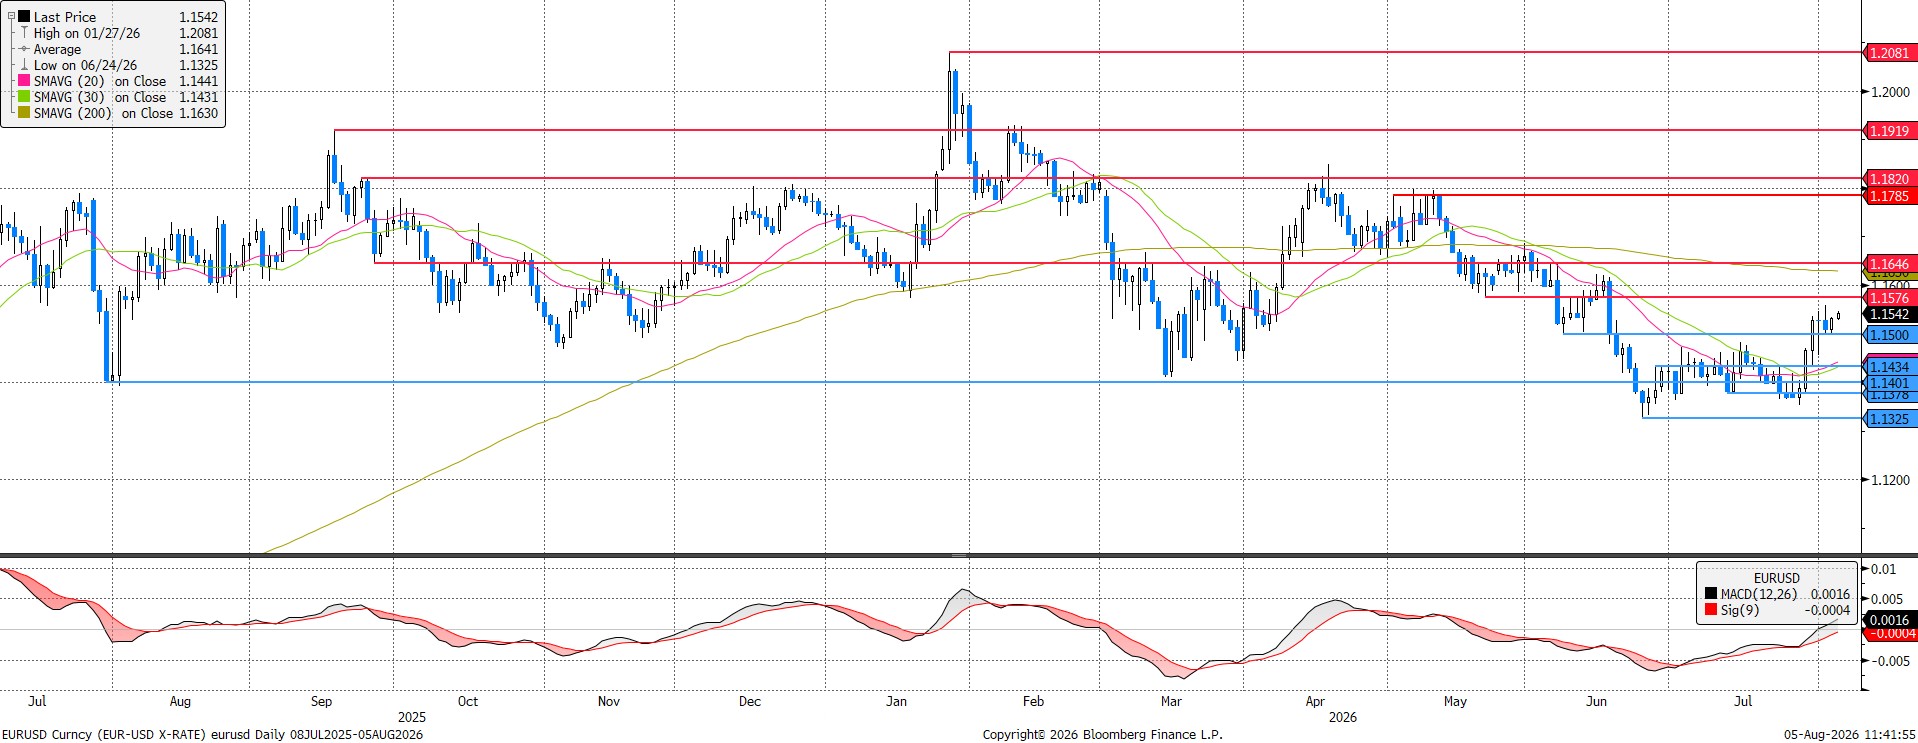Select the 1.1646 red level tag
This screenshot has height=743, width=1918.
(1890, 264)
